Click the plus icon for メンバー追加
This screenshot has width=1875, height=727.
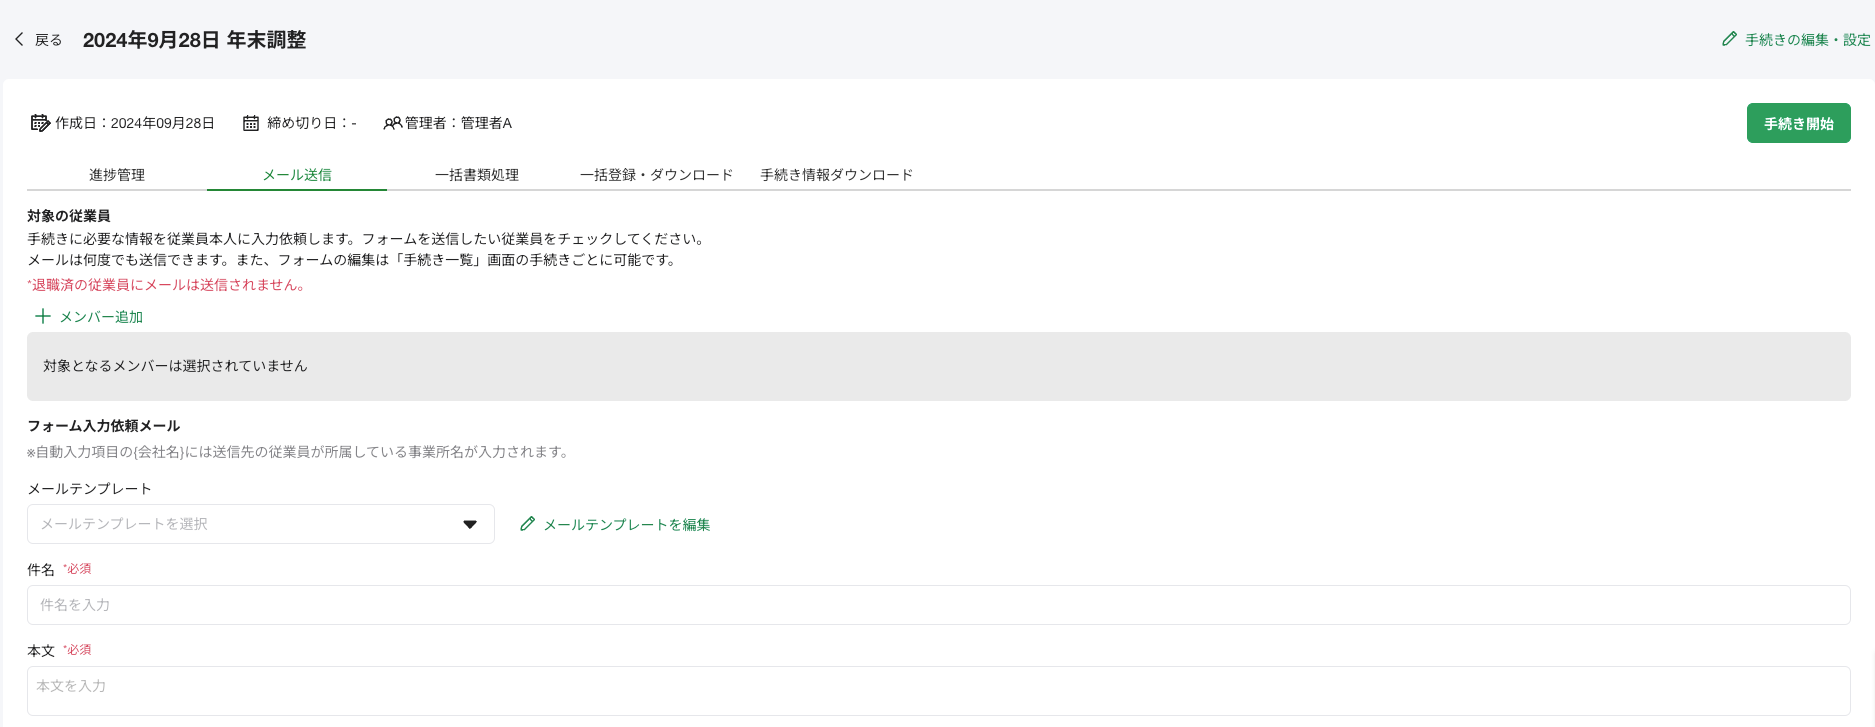[43, 316]
